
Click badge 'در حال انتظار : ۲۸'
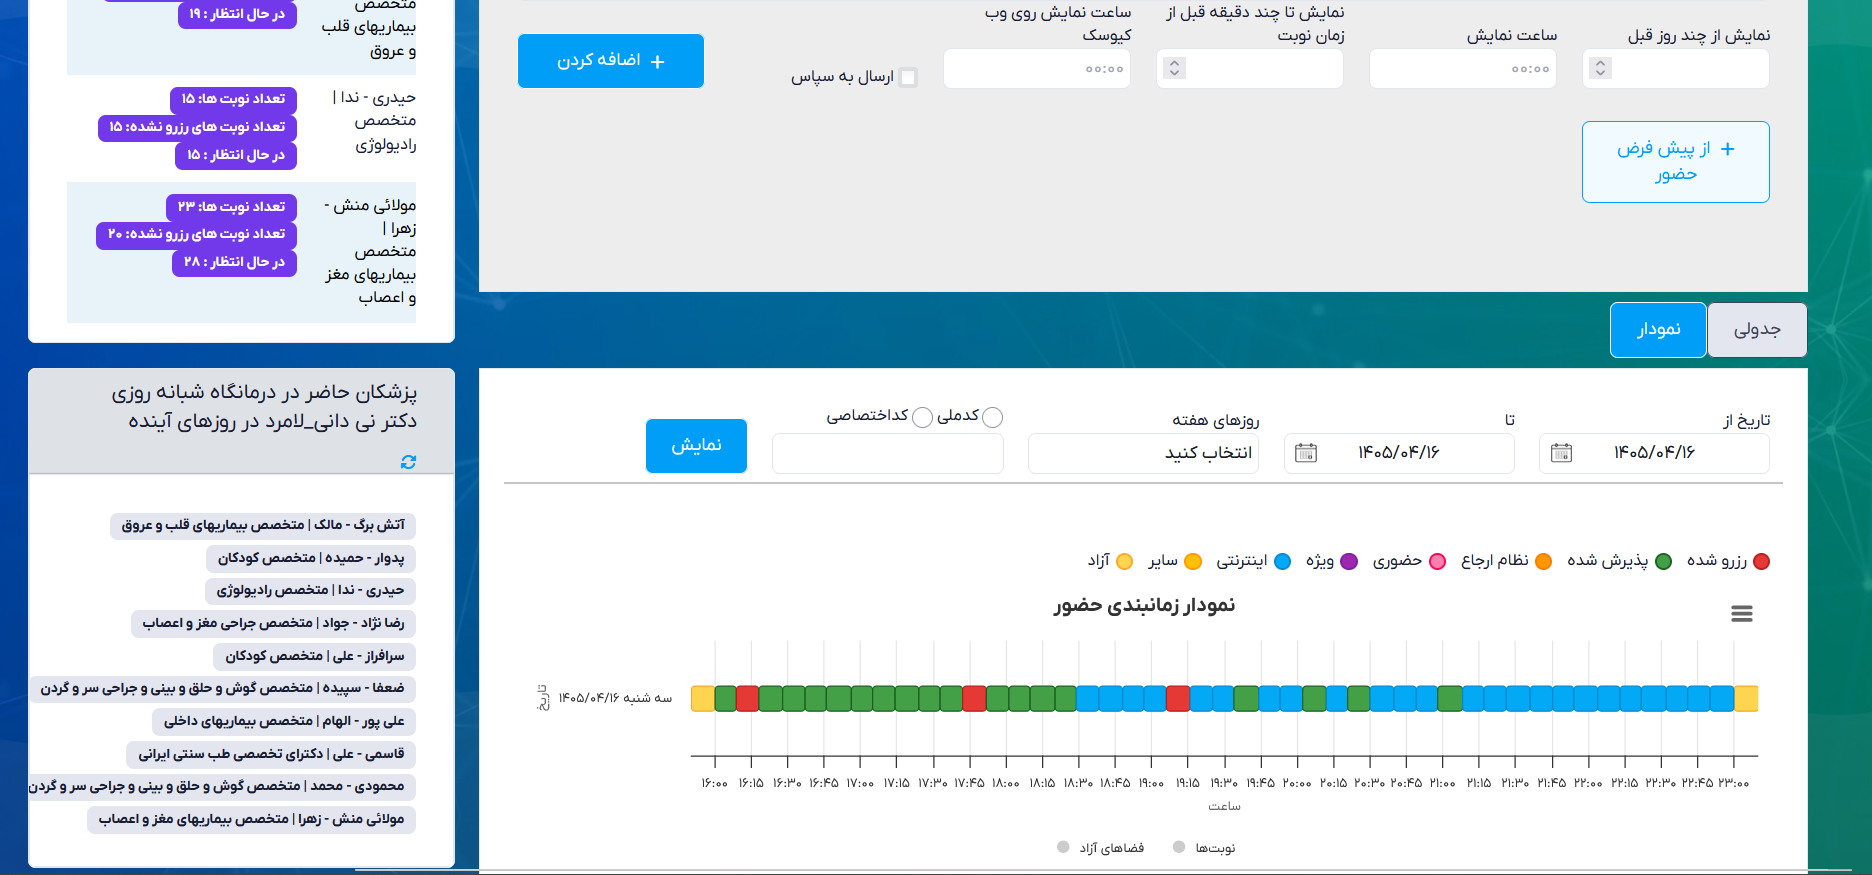tap(234, 262)
